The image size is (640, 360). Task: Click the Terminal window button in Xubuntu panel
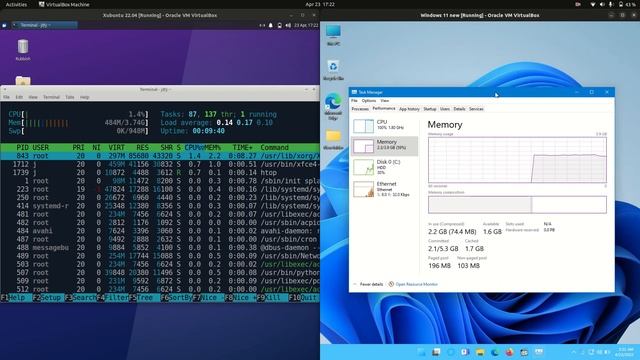point(44,25)
